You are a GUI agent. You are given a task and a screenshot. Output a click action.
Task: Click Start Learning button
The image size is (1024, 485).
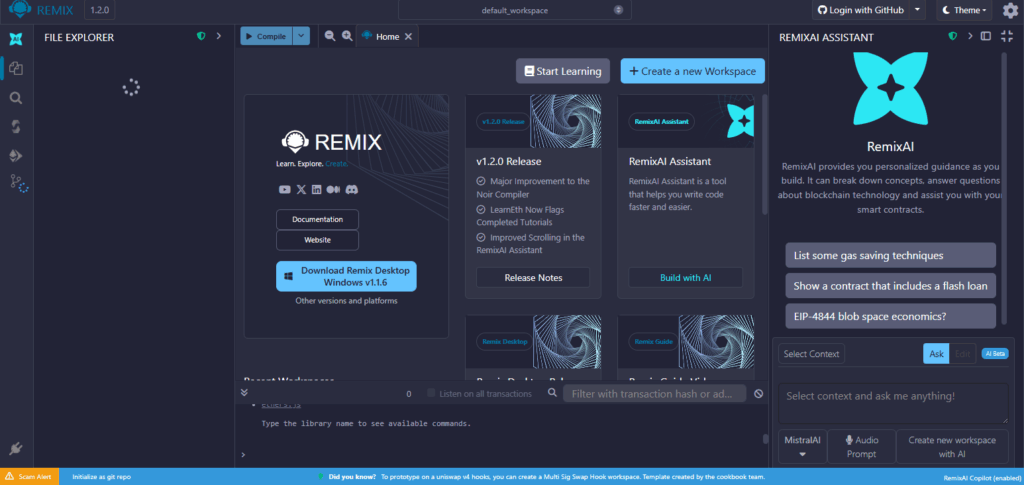coord(562,71)
